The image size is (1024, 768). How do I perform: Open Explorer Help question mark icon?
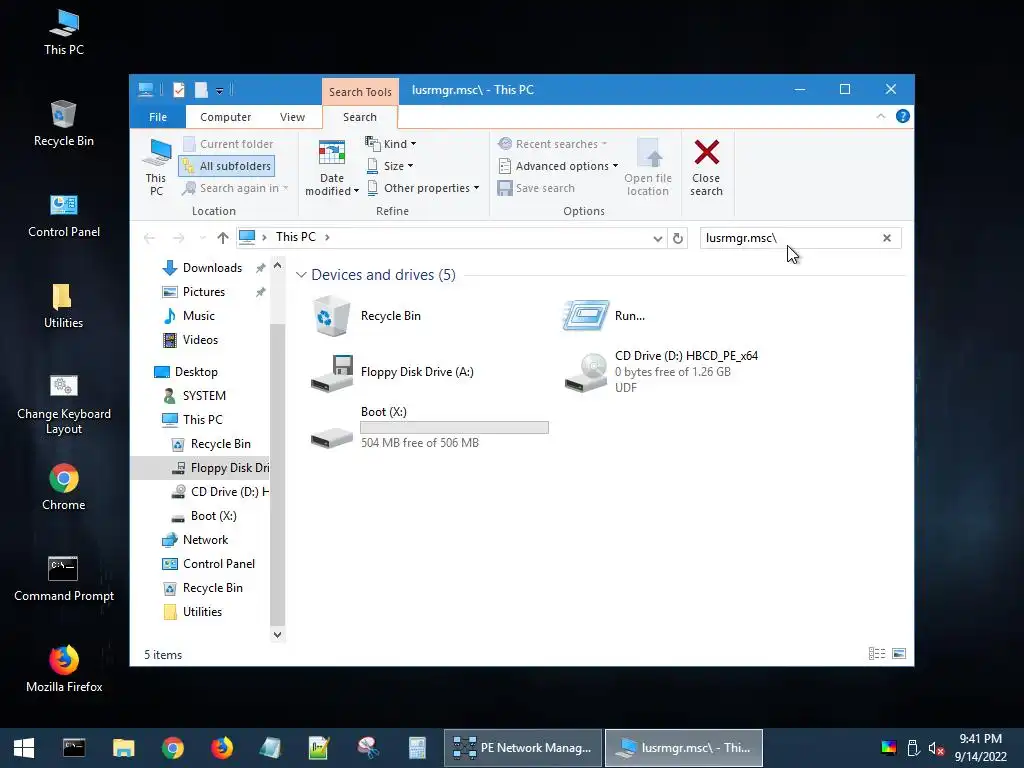(903, 116)
